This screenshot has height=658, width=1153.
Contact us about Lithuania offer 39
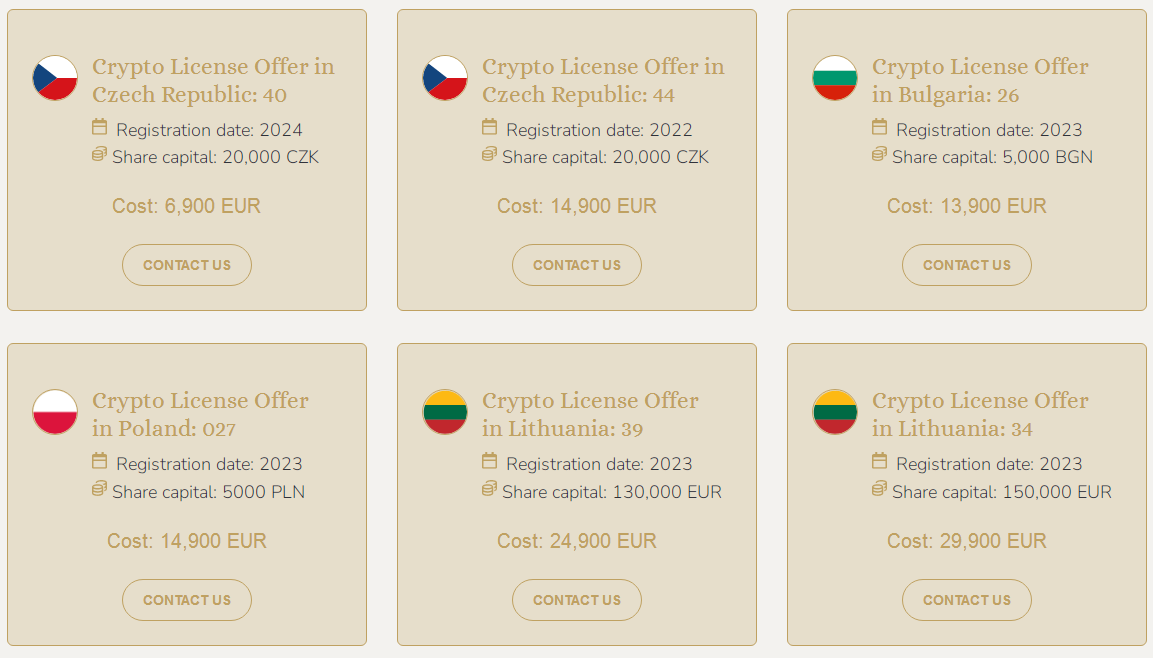click(576, 600)
